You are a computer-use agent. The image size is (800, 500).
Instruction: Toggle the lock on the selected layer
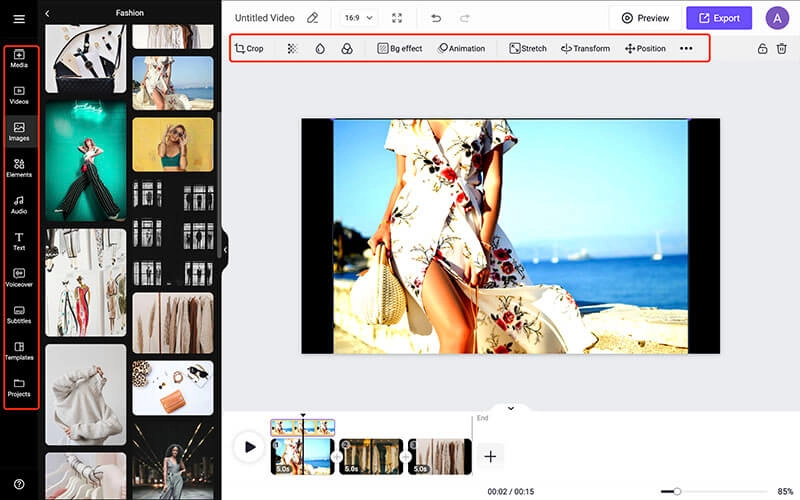click(x=762, y=48)
